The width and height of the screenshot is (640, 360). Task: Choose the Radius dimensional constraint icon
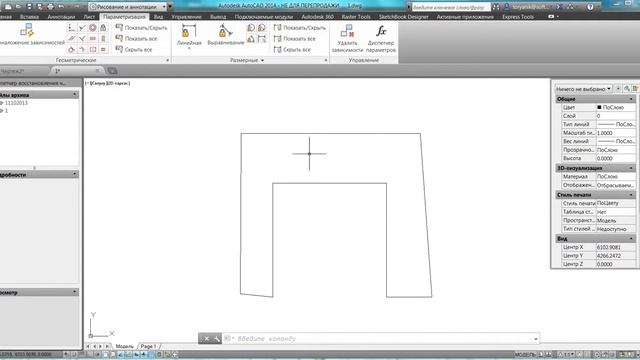251,28
